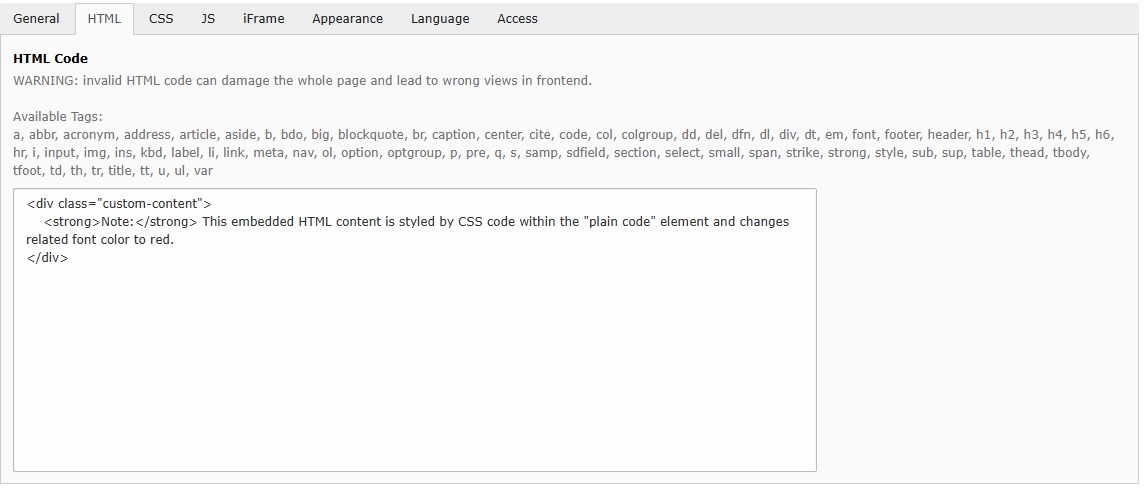The height and width of the screenshot is (488, 1145).
Task: Click the <strong>Note:</strong> text in code
Action: (120, 222)
